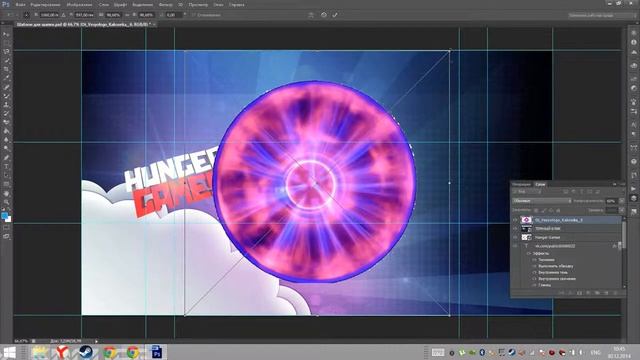Select the Pen tool

pyautogui.click(x=6, y=158)
